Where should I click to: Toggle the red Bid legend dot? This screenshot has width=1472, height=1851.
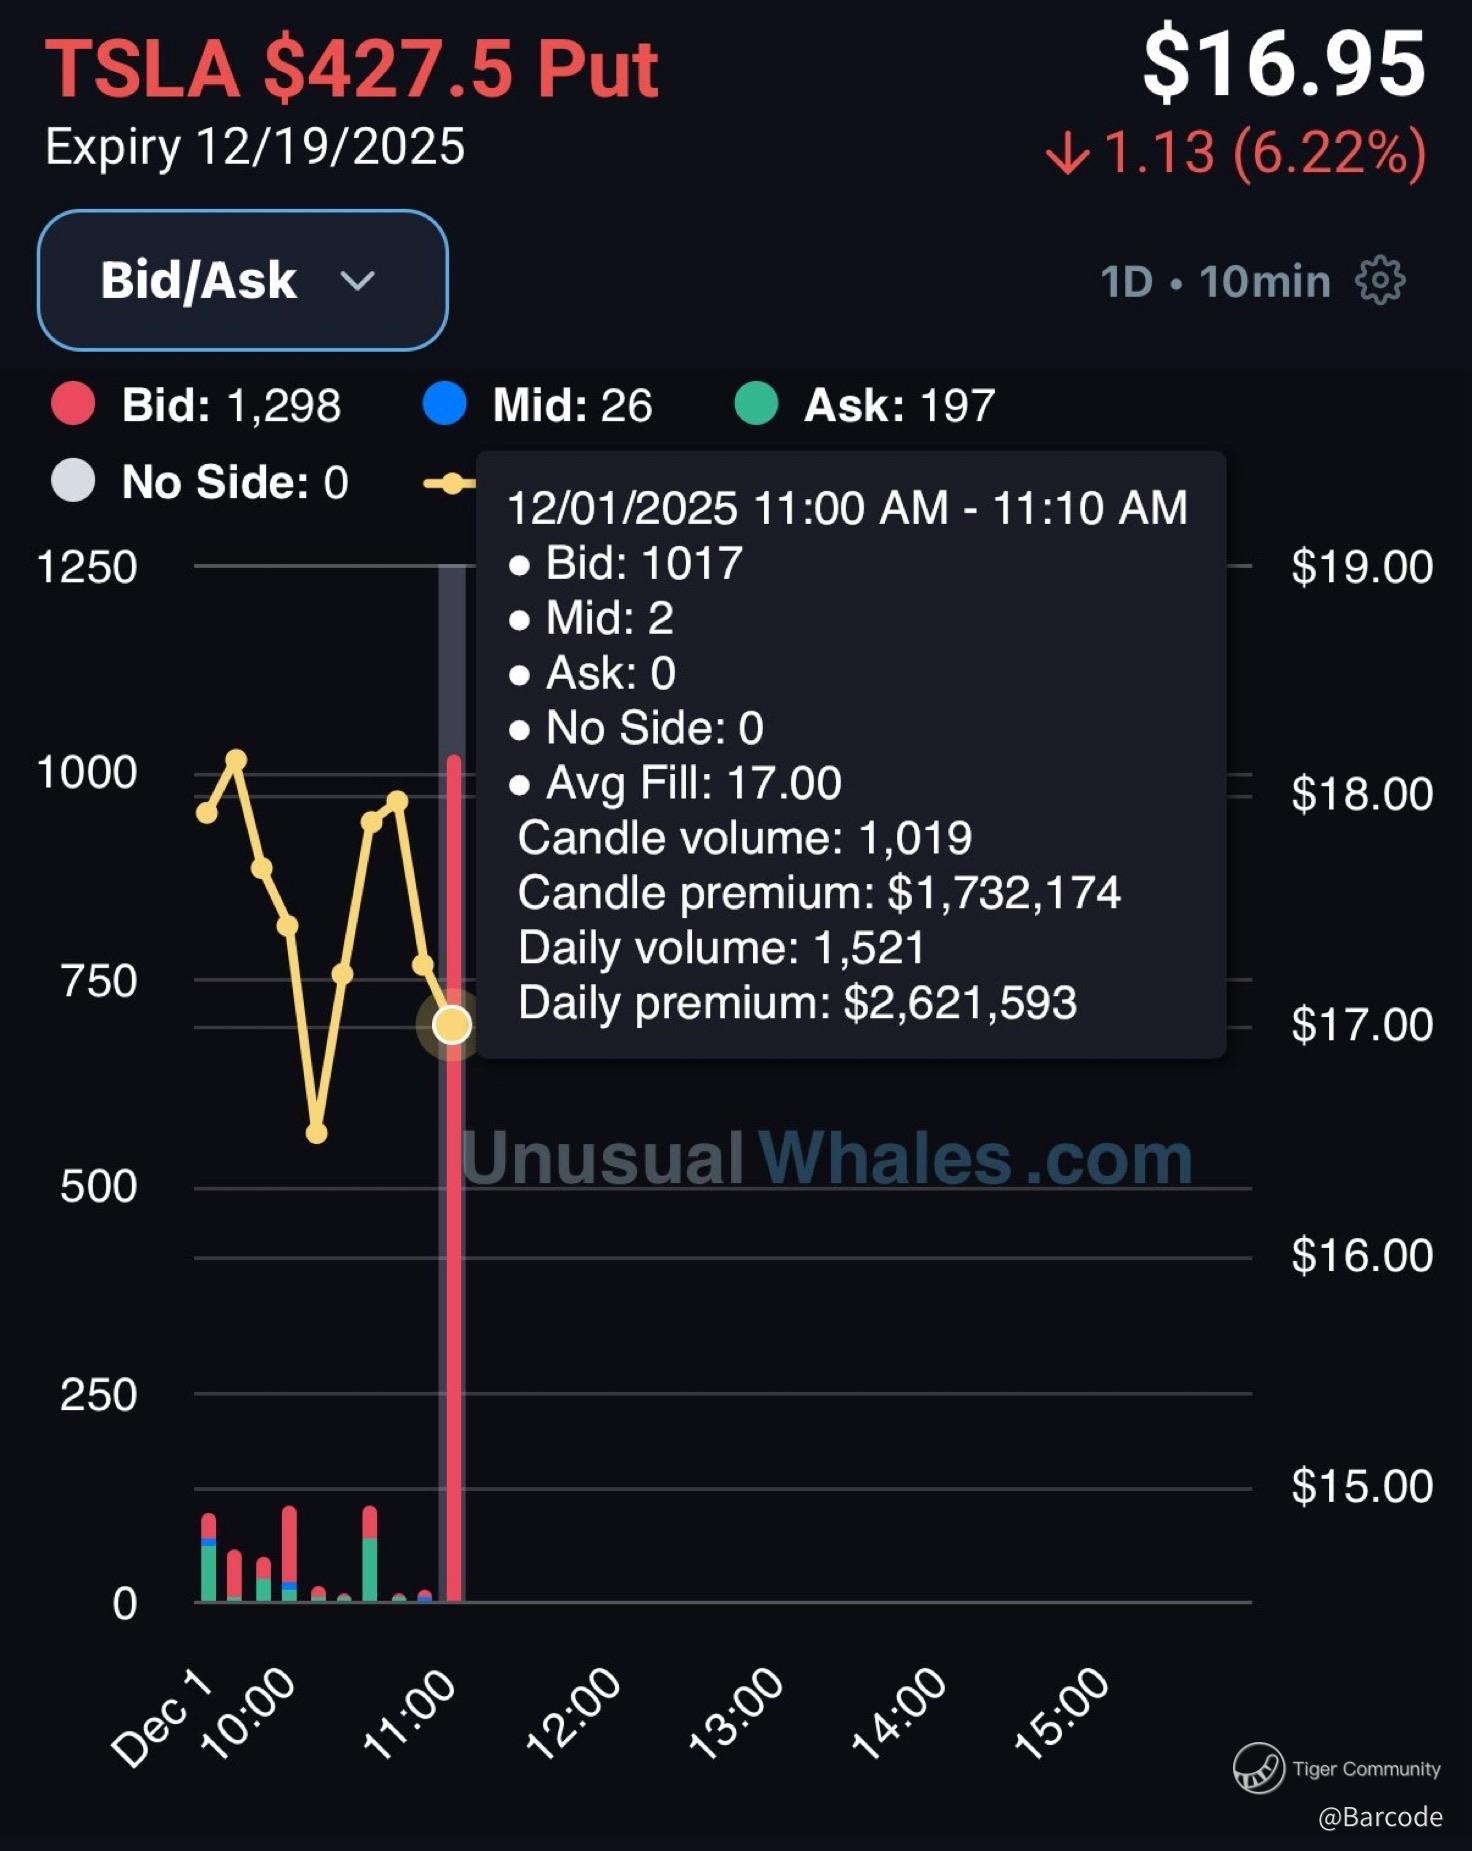coord(73,405)
